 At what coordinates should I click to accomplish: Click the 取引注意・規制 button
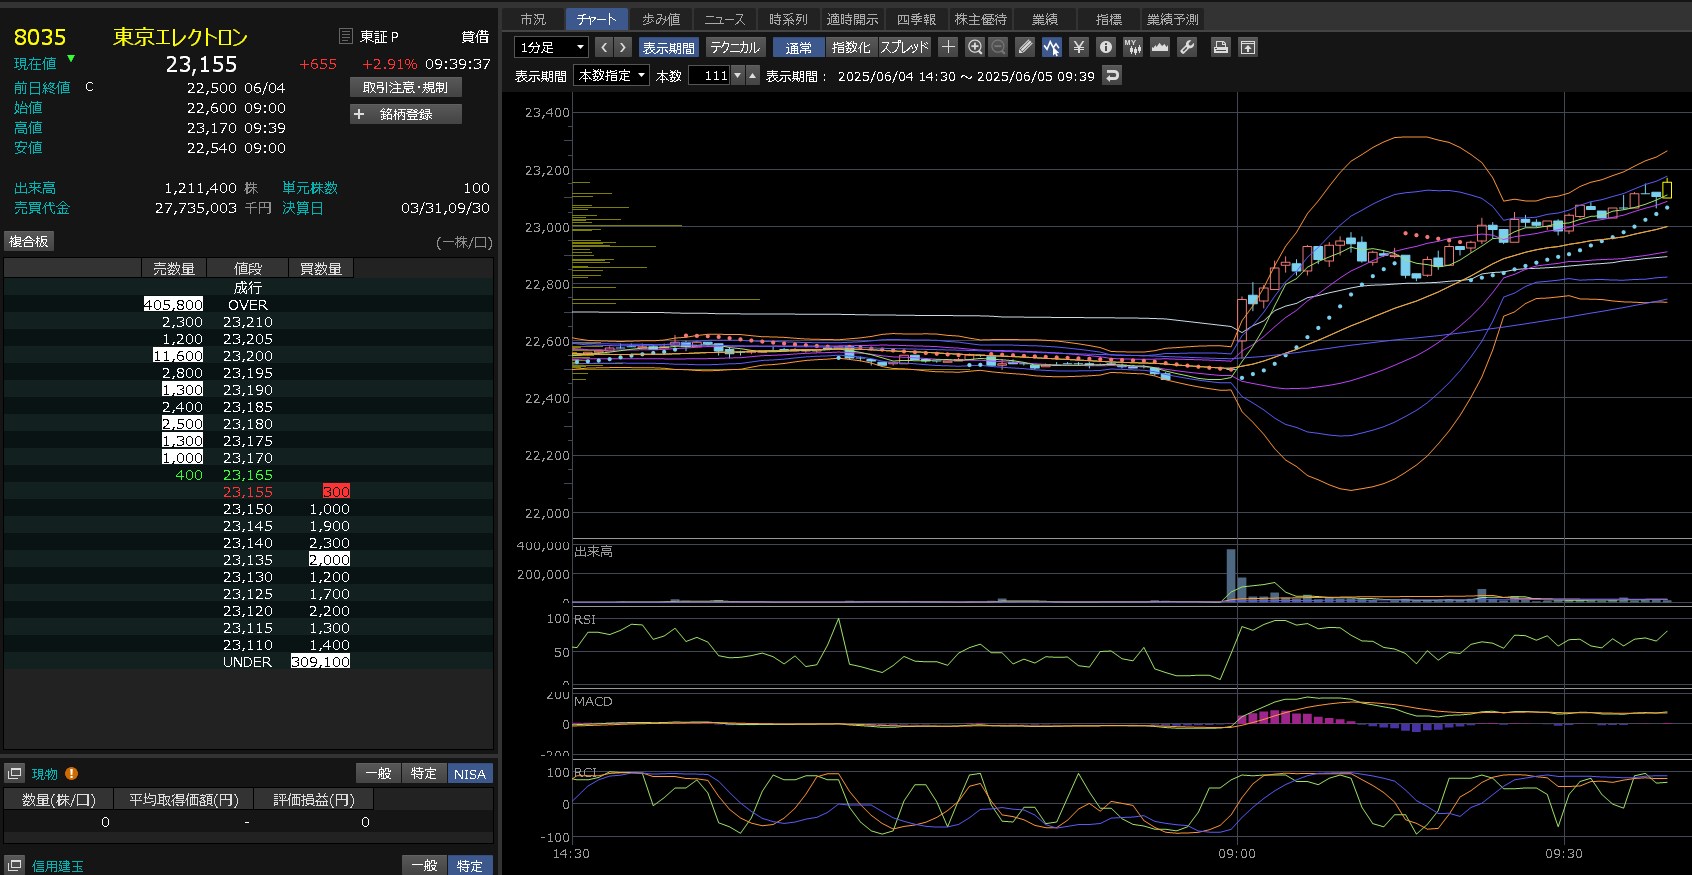406,87
